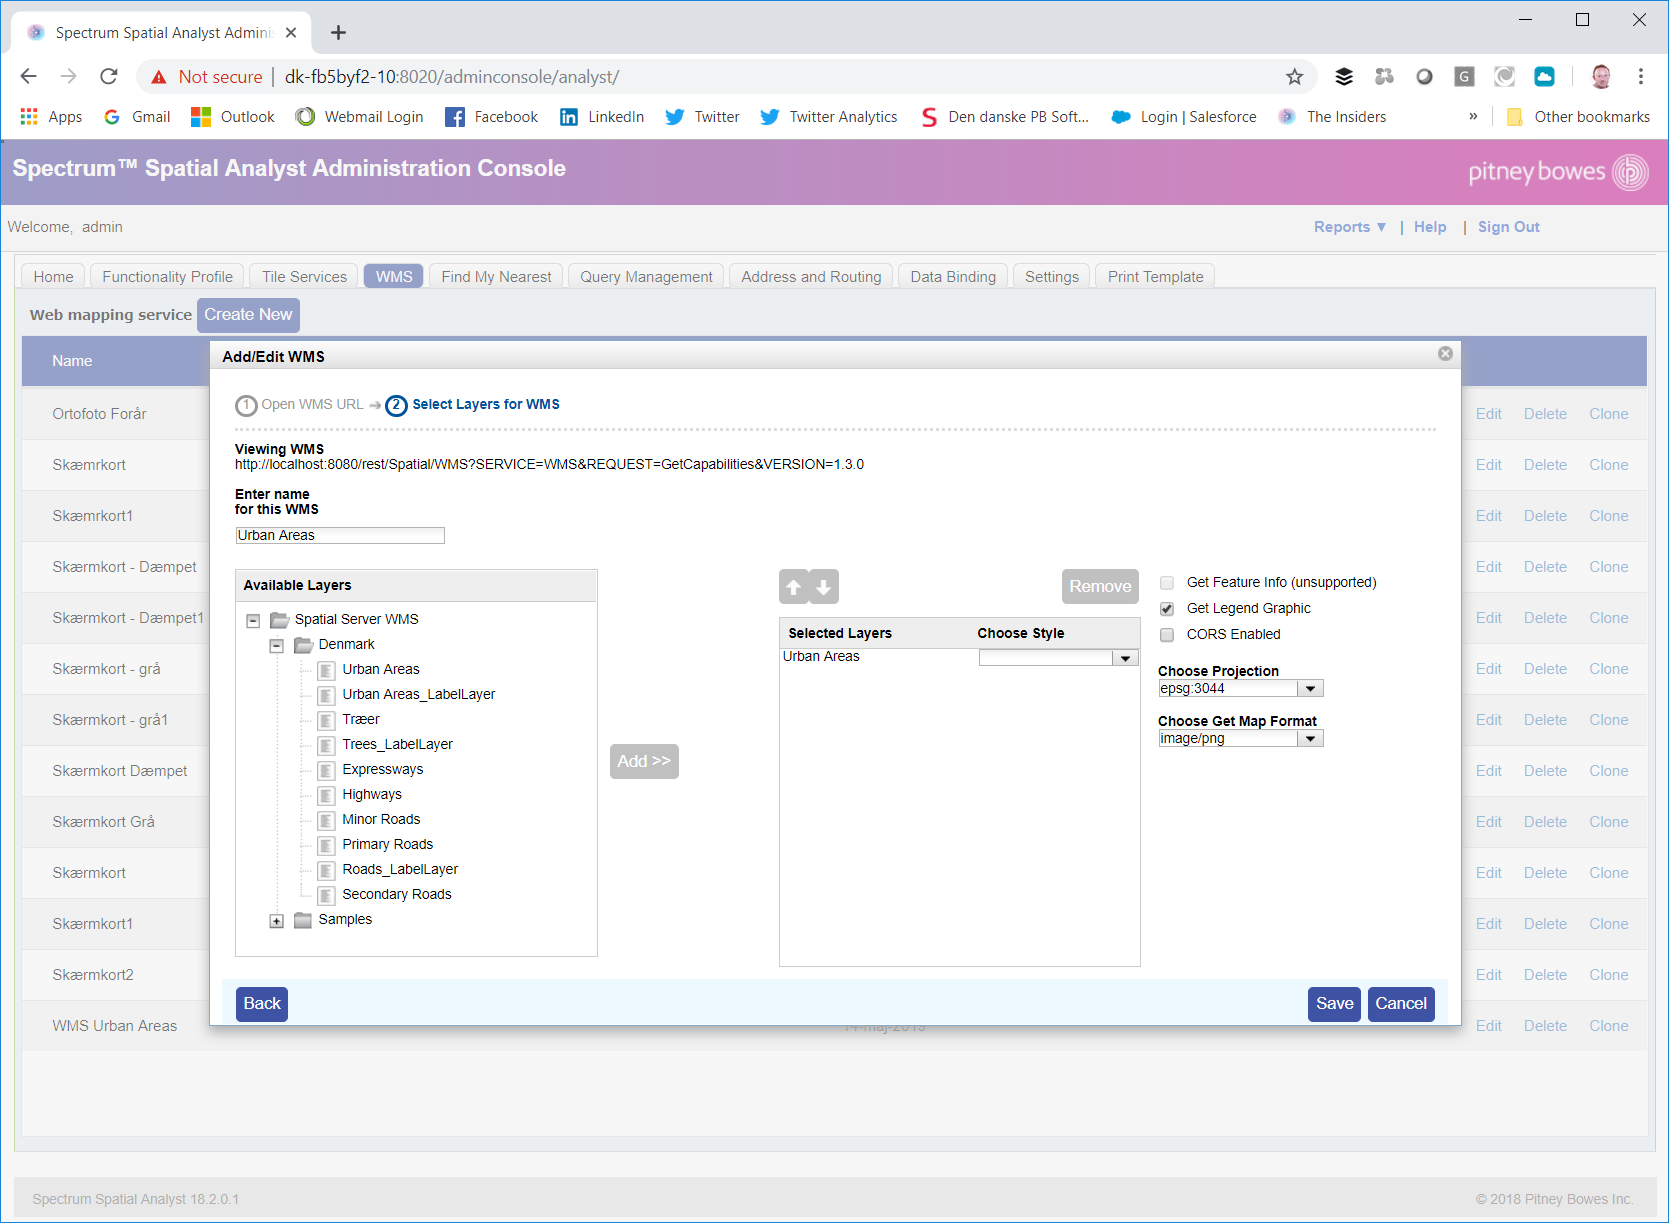Open the Chrome menu three dots
1669x1223 pixels.
click(x=1641, y=77)
